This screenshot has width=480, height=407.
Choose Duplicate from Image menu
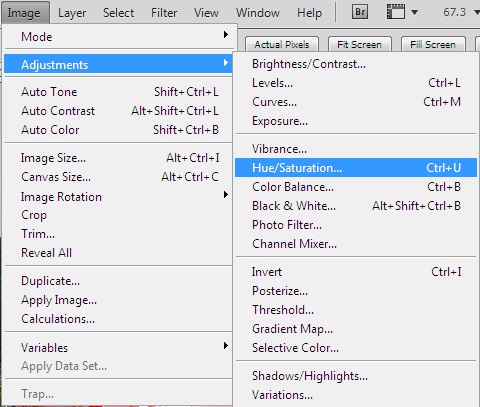click(118, 281)
